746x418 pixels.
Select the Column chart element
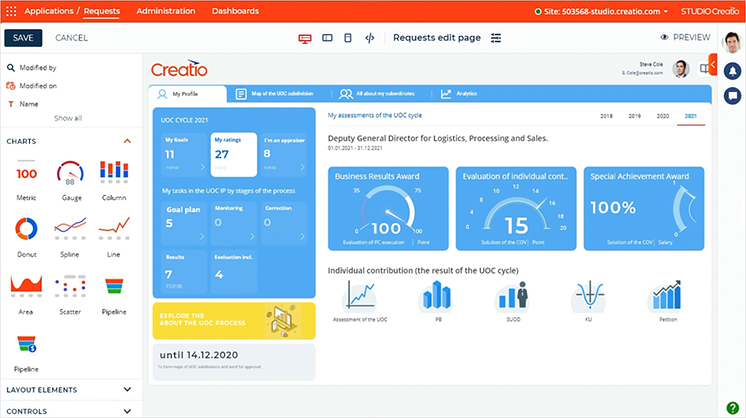(114, 180)
